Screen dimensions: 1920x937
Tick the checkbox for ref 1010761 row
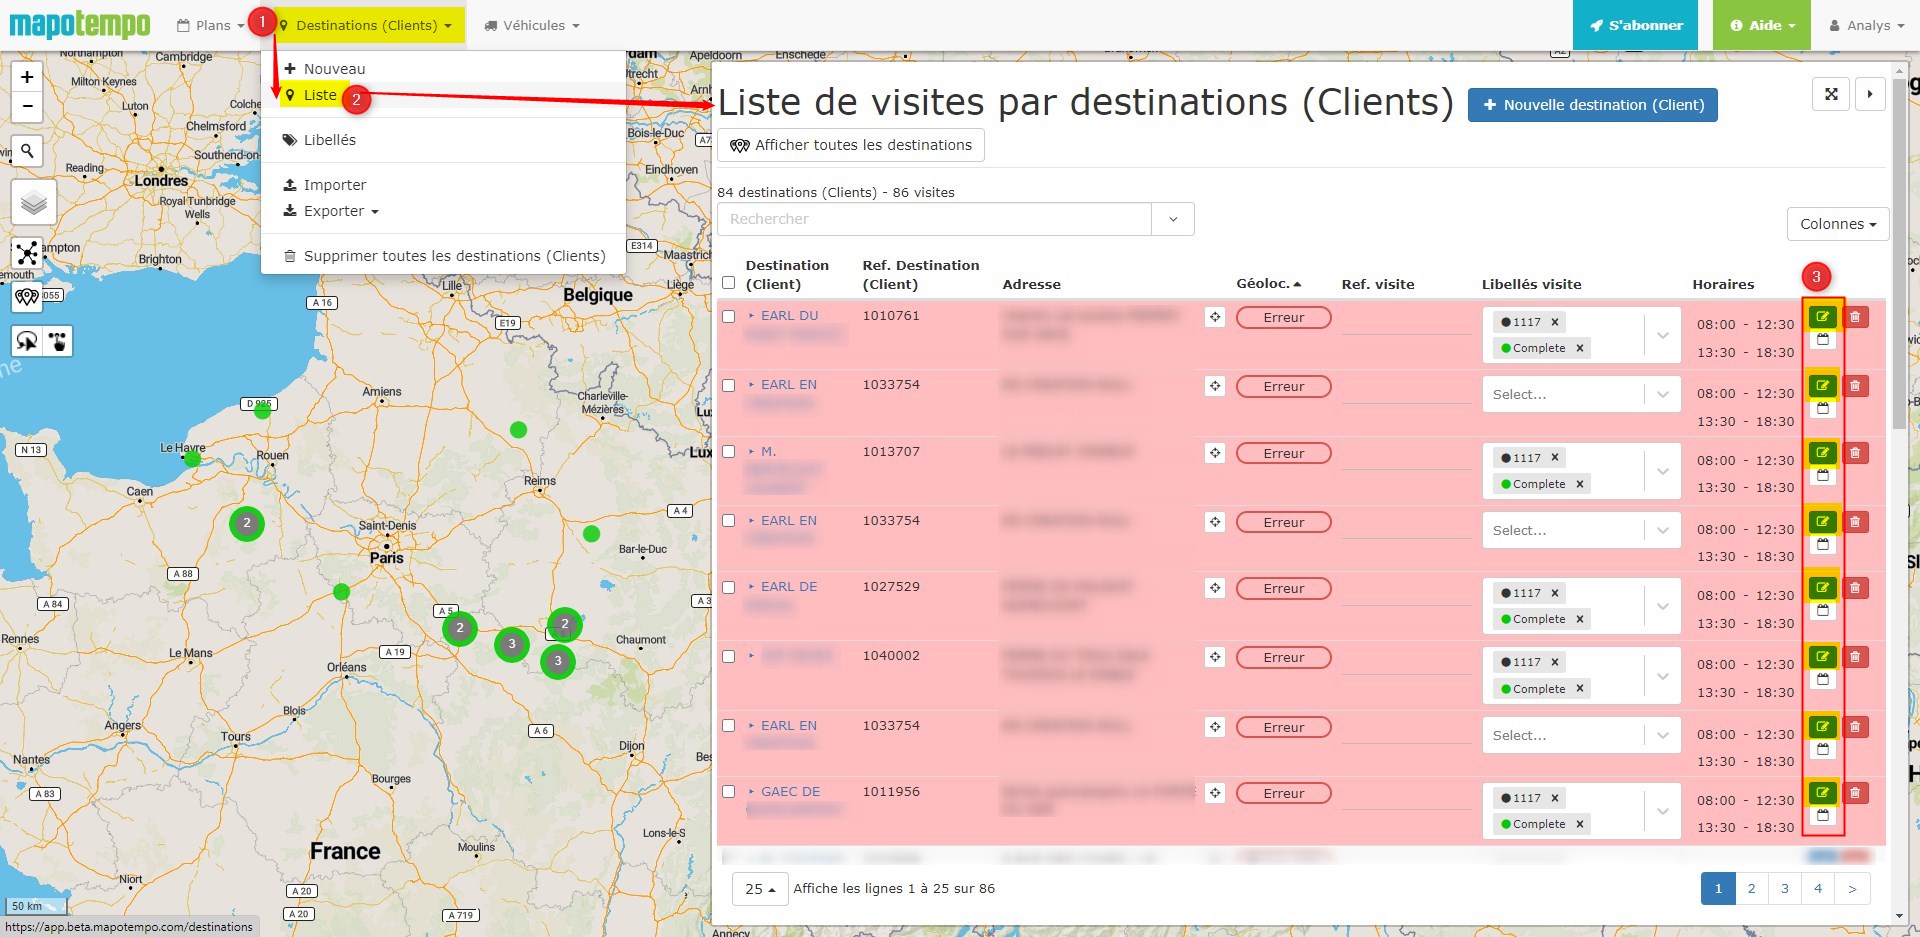(729, 316)
